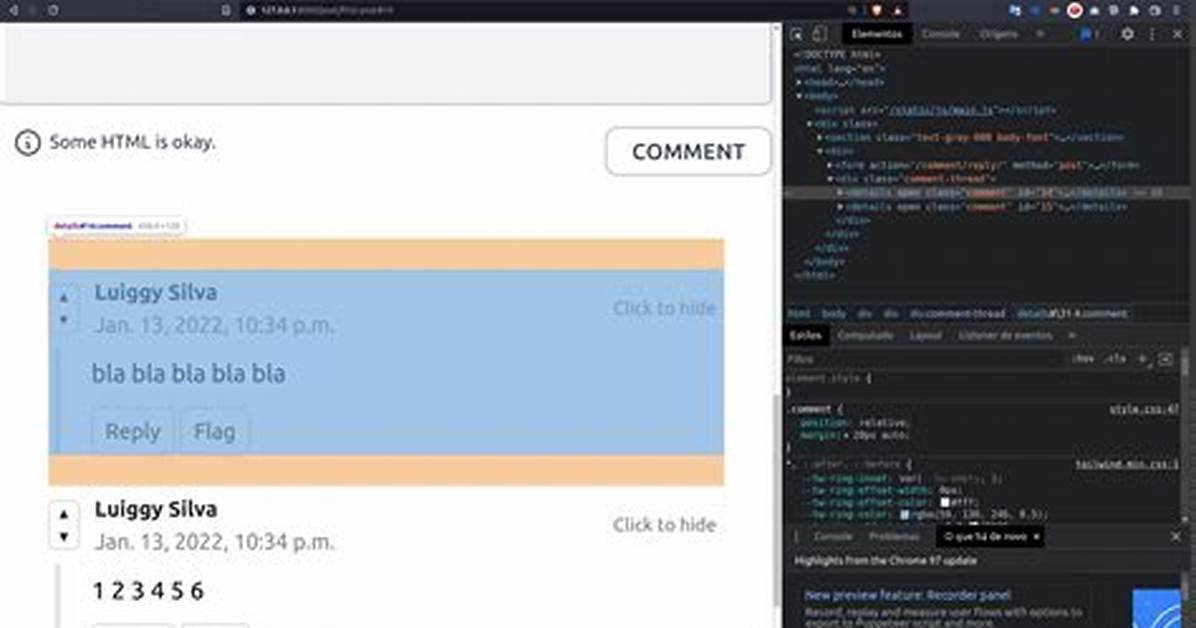Expand the head element node

799,82
